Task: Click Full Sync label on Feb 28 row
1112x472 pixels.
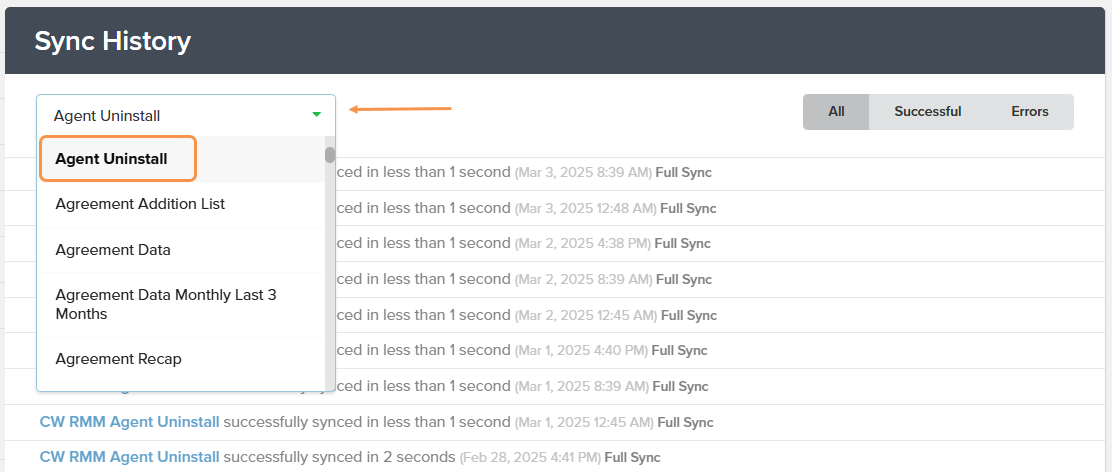Action: [x=632, y=458]
